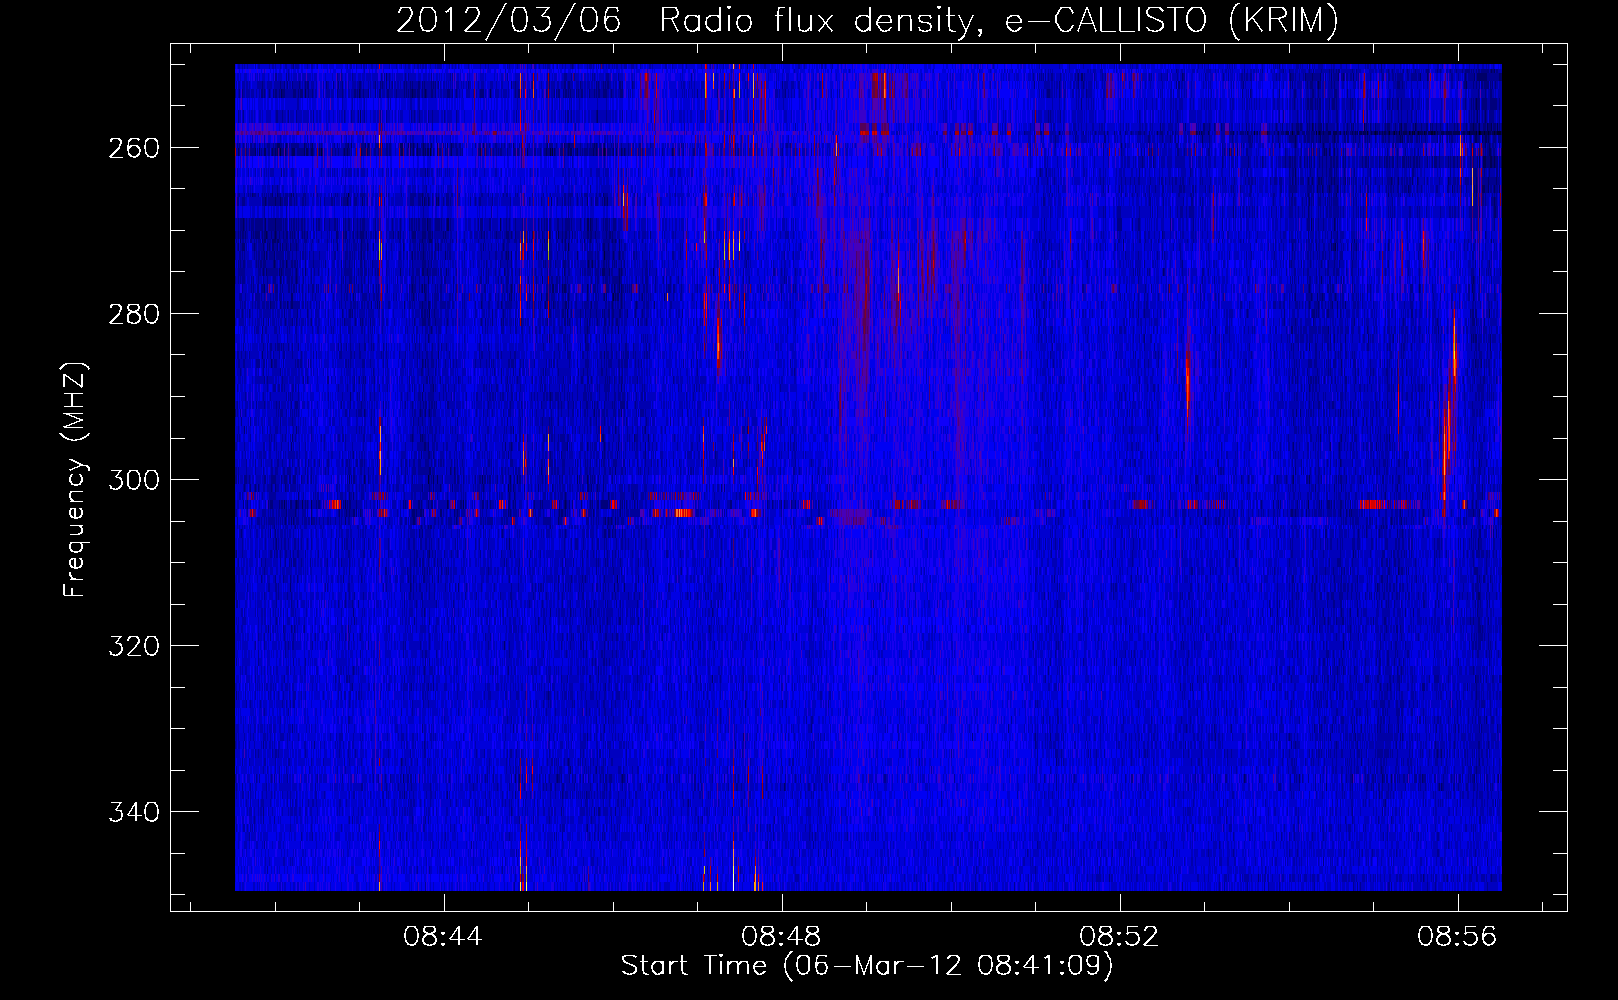Viewport: 1618px width, 1000px height.
Task: Select the 280 frequency tick label
Action: pos(133,314)
